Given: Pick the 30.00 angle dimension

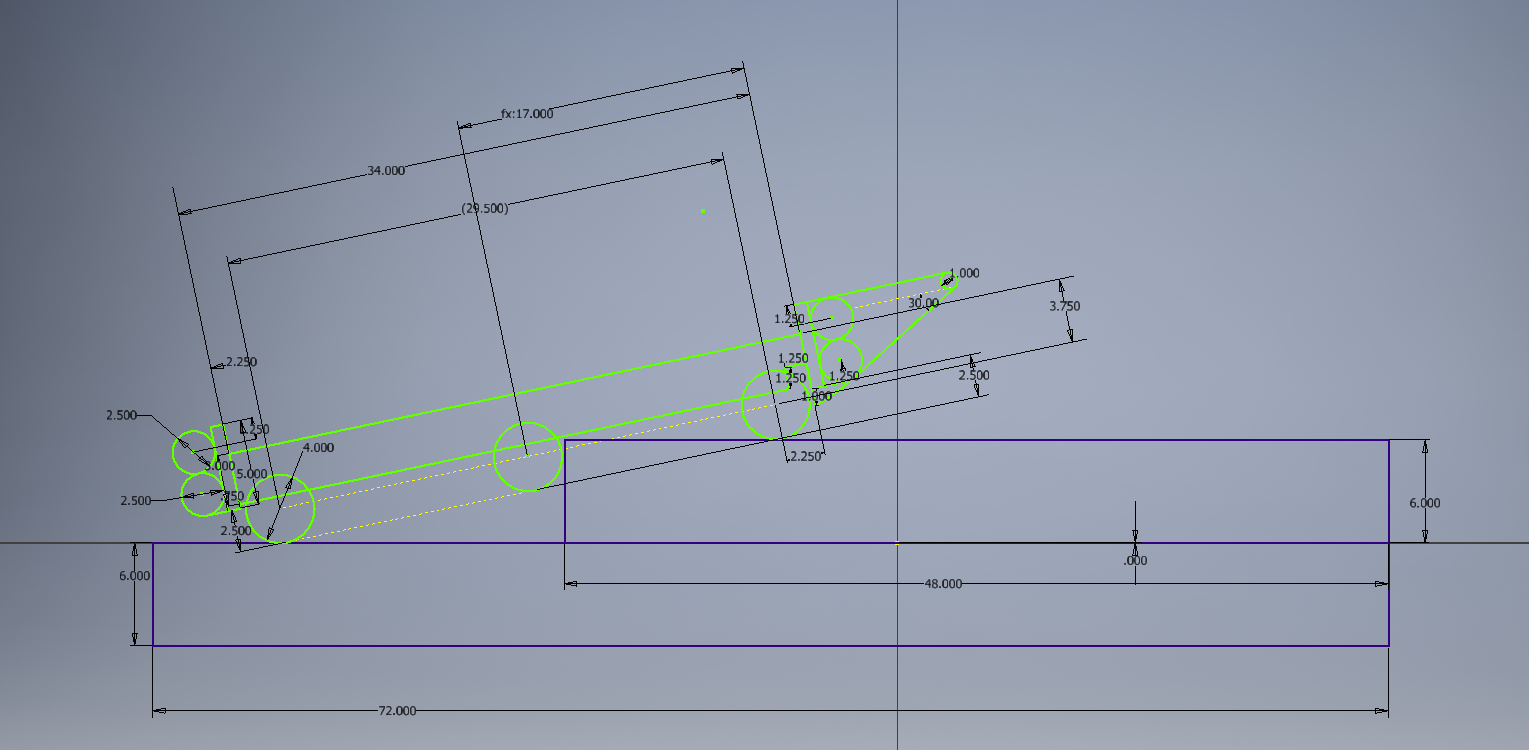Looking at the screenshot, I should coord(923,303).
